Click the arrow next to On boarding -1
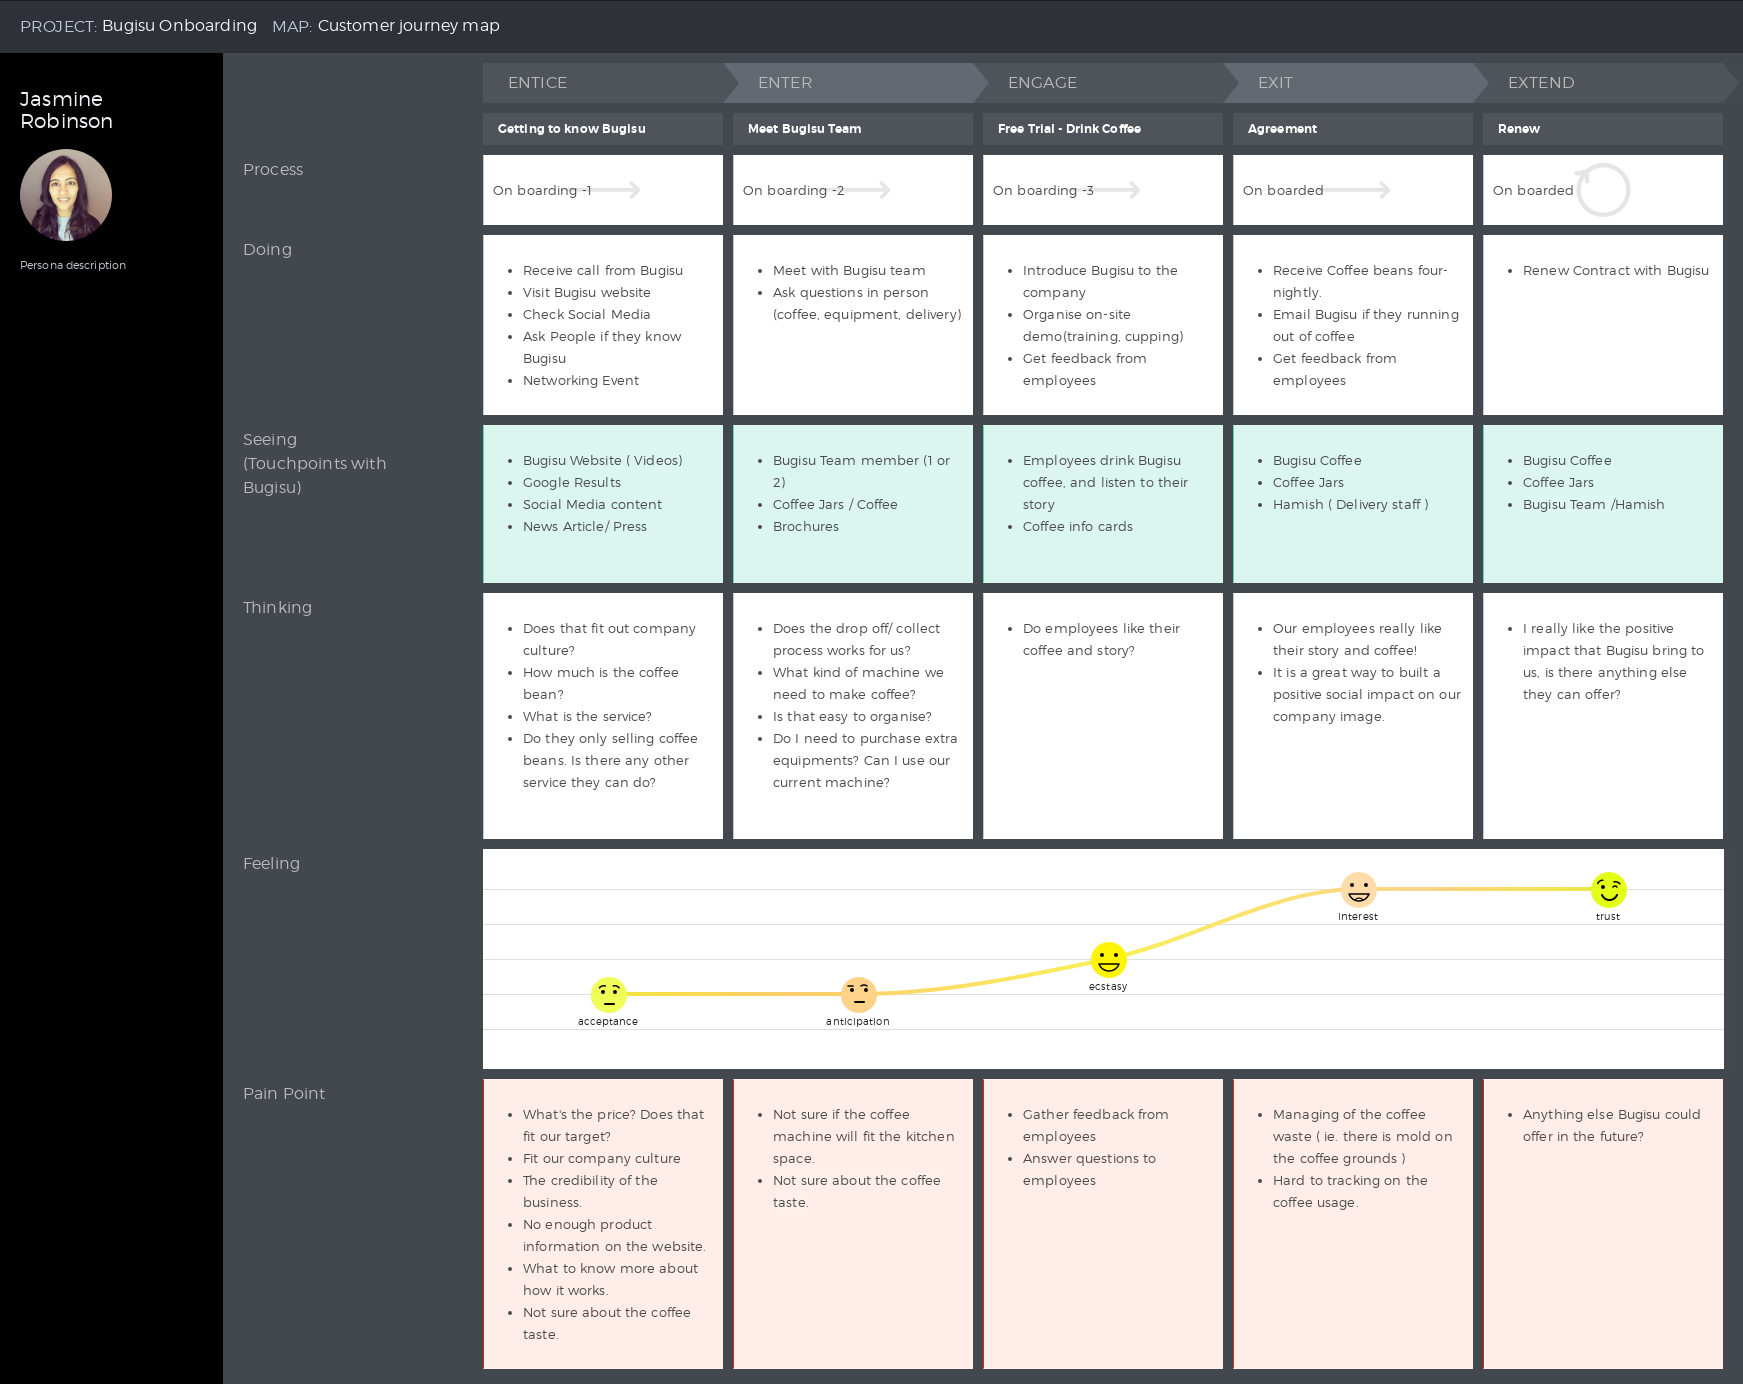The height and width of the screenshot is (1384, 1743). click(617, 190)
